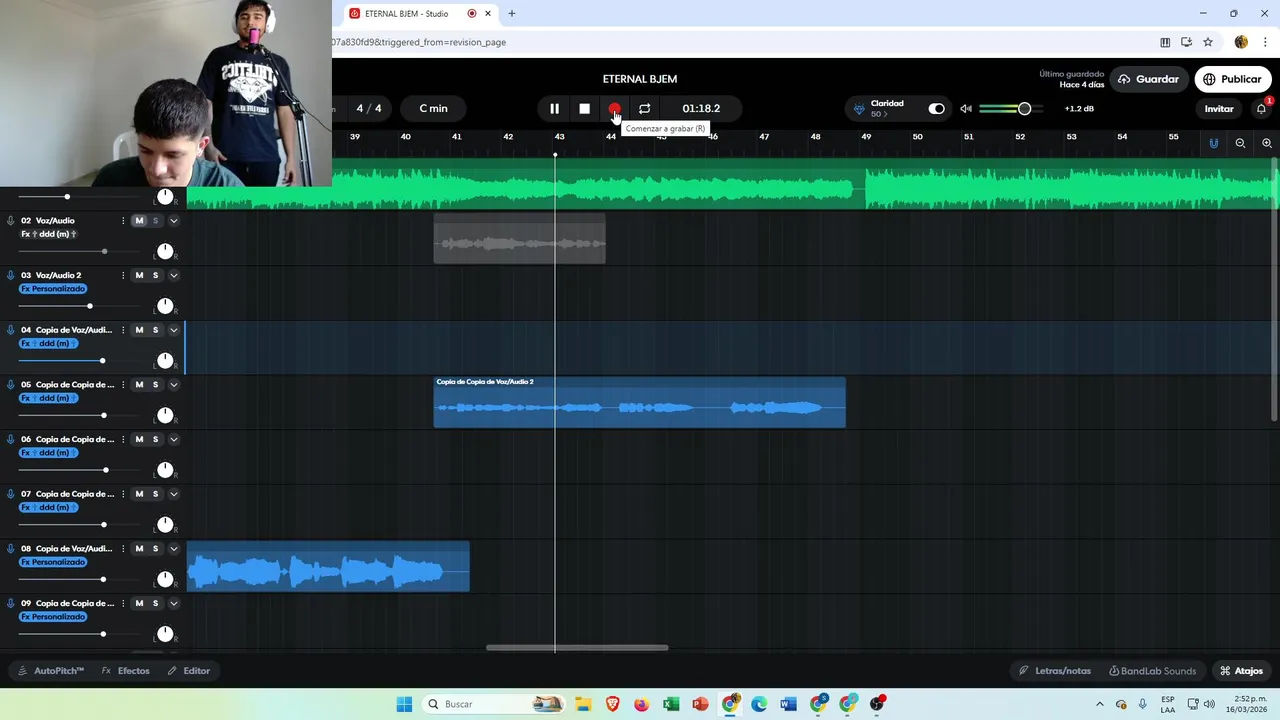Open Excel from the taskbar
This screenshot has width=1280, height=720.
tap(671, 704)
